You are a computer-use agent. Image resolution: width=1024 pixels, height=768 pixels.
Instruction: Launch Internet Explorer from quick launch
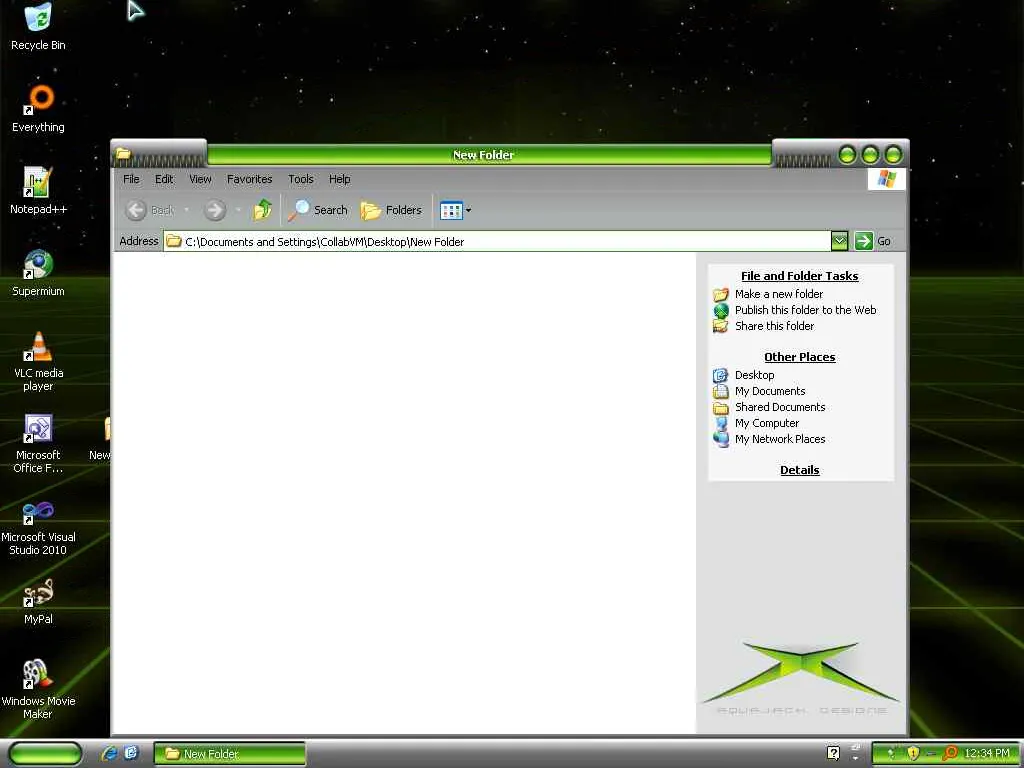tap(109, 754)
